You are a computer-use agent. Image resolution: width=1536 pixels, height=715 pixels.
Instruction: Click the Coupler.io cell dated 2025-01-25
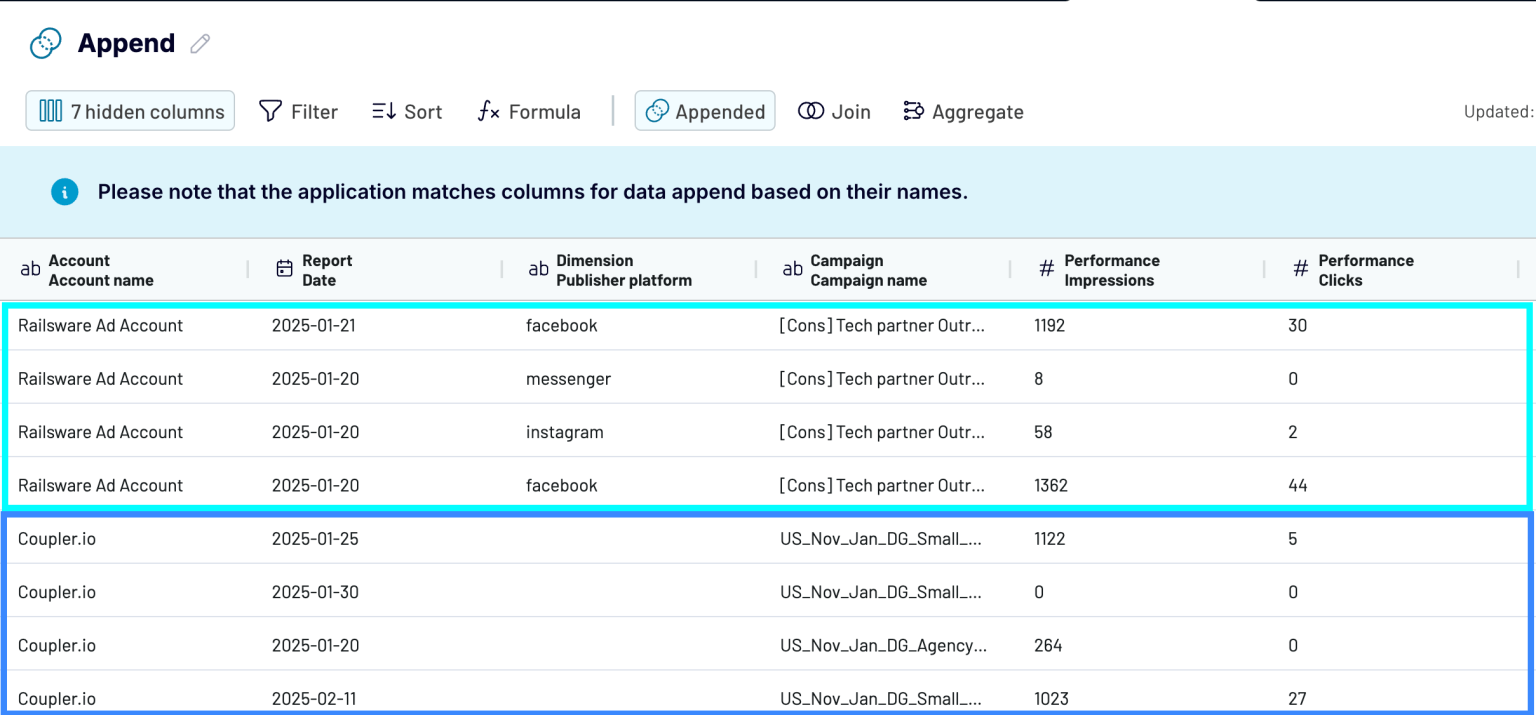pos(57,538)
